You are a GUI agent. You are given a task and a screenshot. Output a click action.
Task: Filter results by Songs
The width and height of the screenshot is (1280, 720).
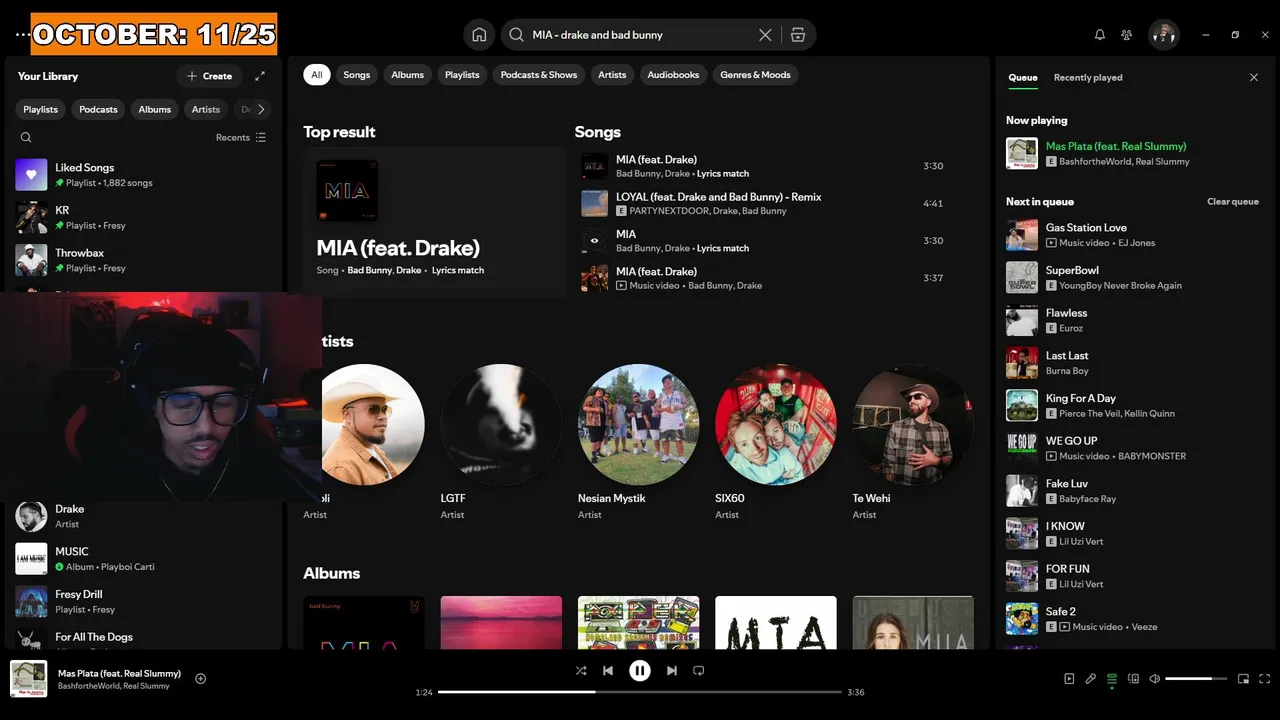(357, 75)
